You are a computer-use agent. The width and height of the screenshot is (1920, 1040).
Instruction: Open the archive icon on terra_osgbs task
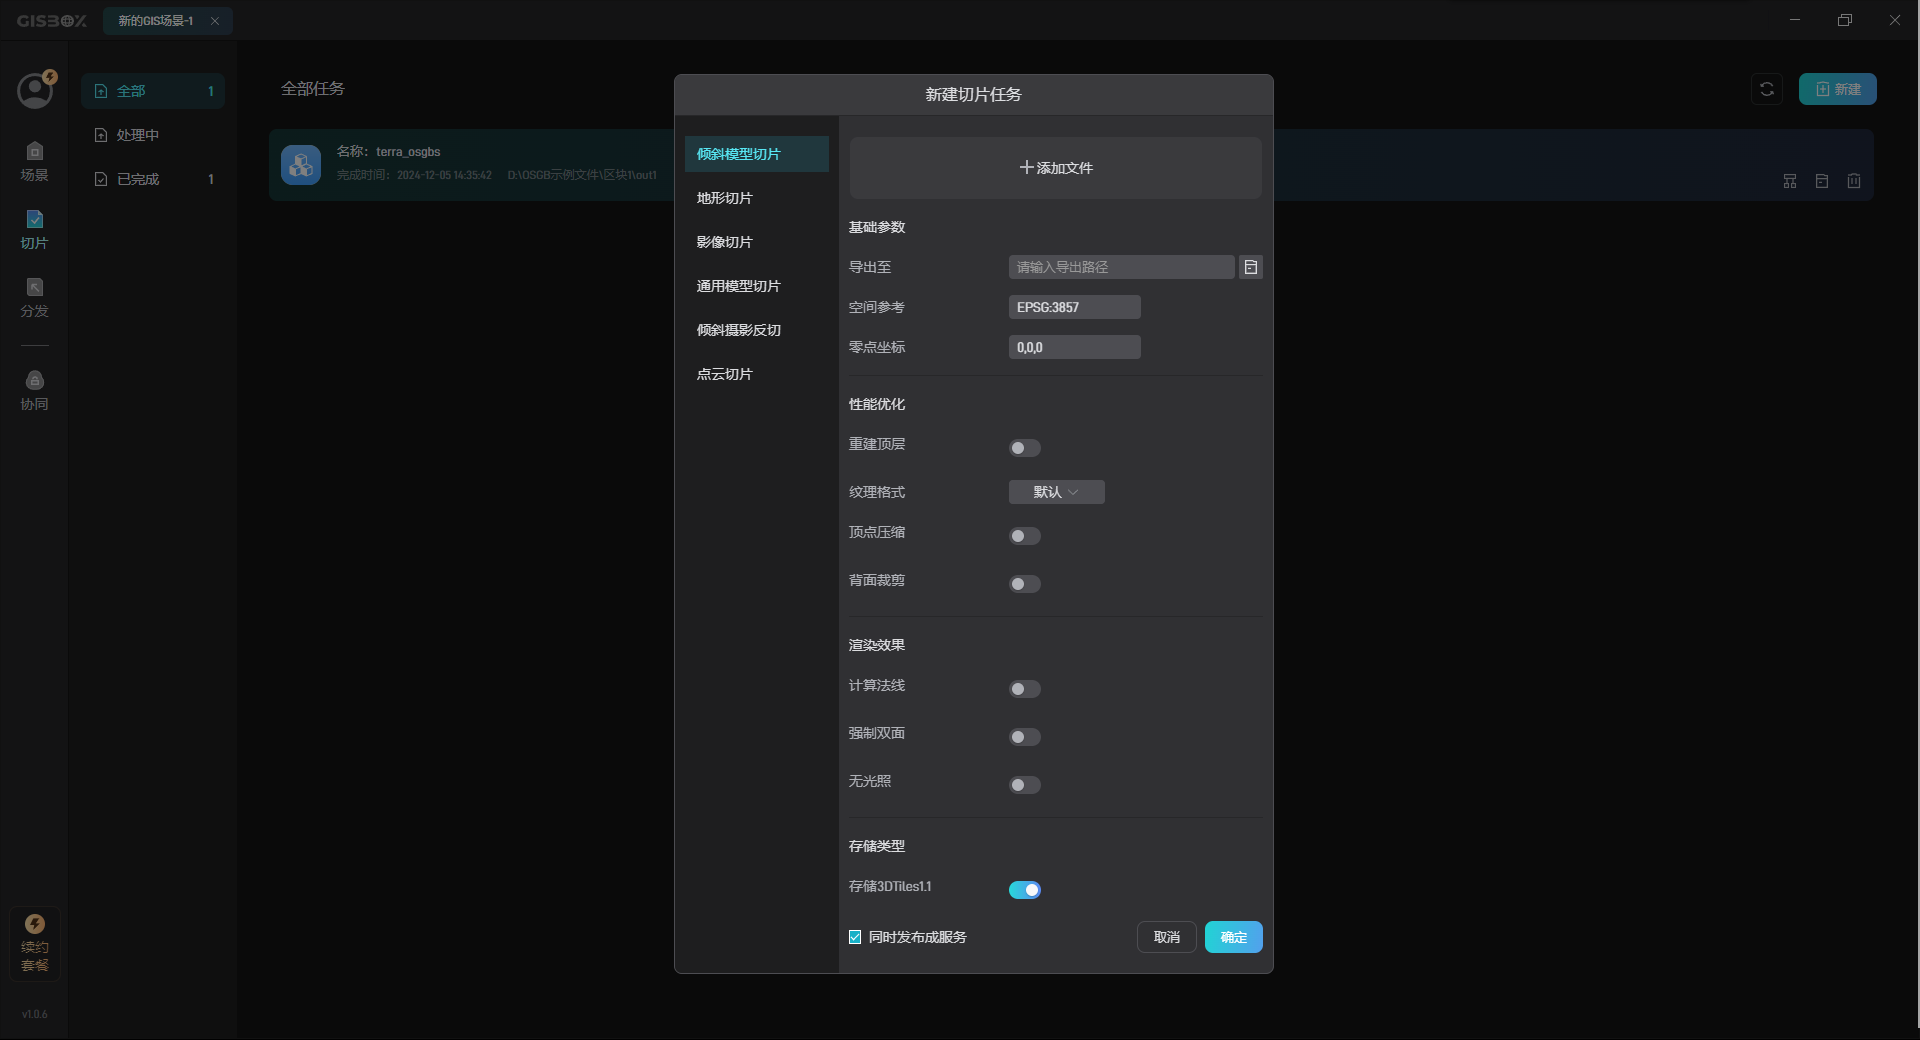[x=1821, y=181]
